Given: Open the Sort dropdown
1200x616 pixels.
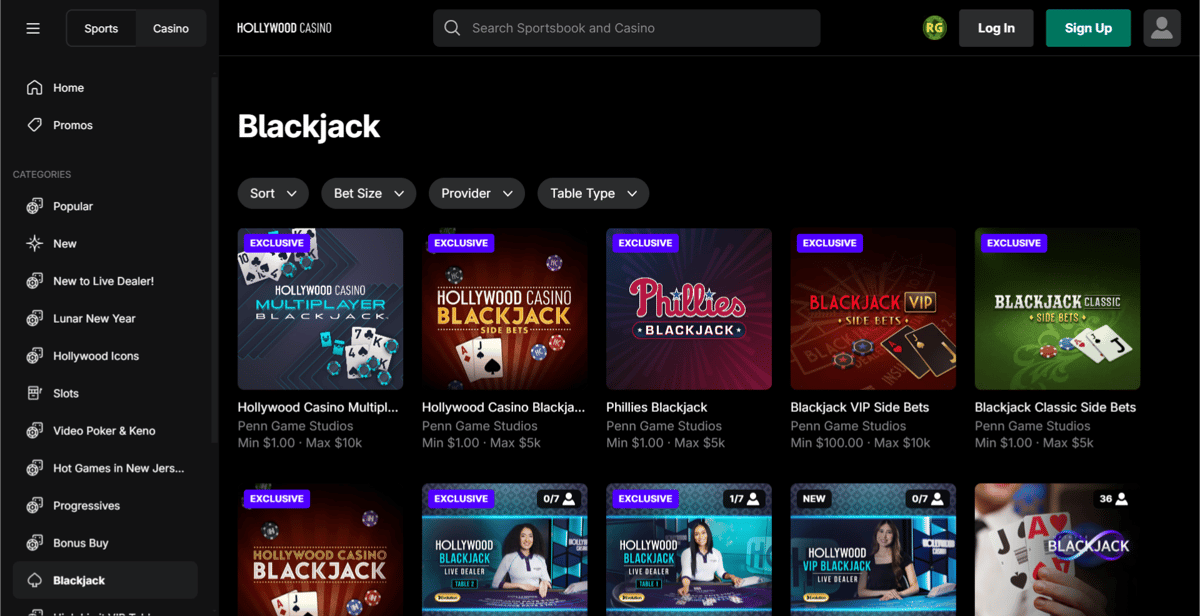Looking at the screenshot, I should pyautogui.click(x=273, y=193).
